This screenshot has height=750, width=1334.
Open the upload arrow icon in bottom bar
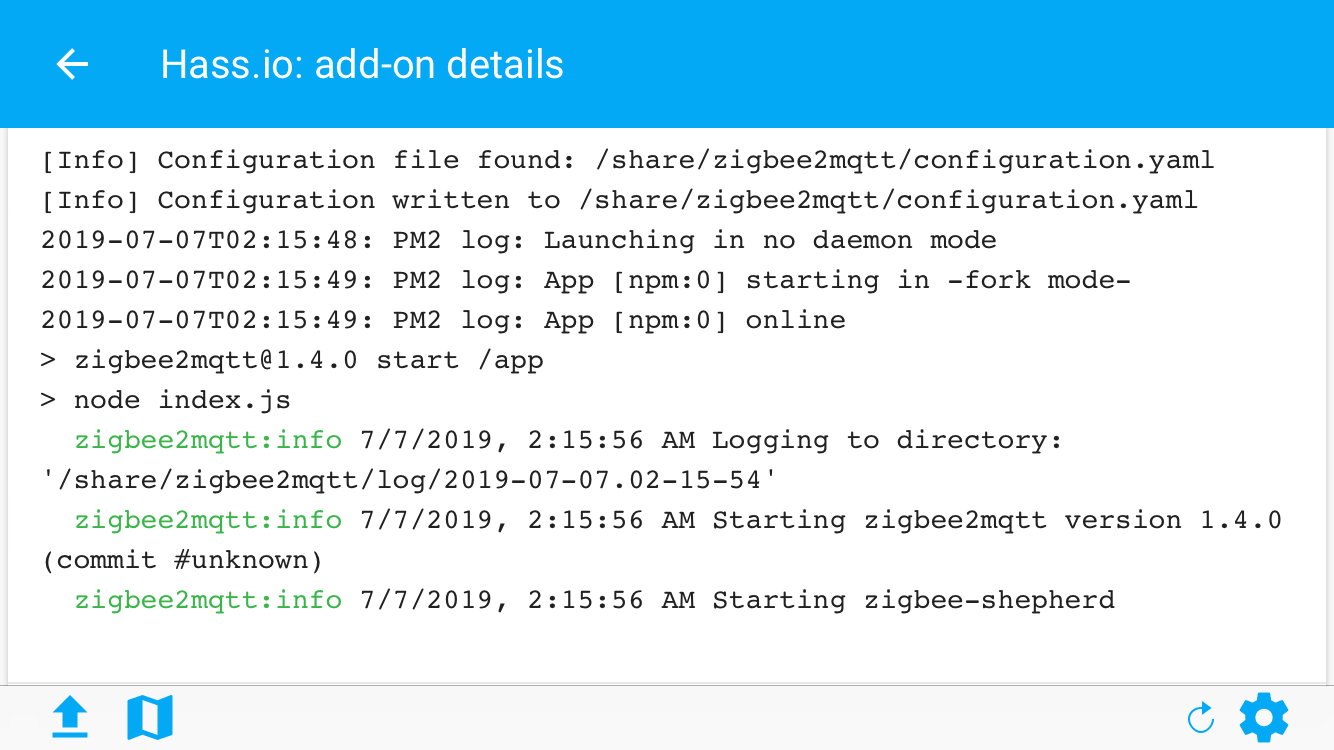tap(70, 717)
